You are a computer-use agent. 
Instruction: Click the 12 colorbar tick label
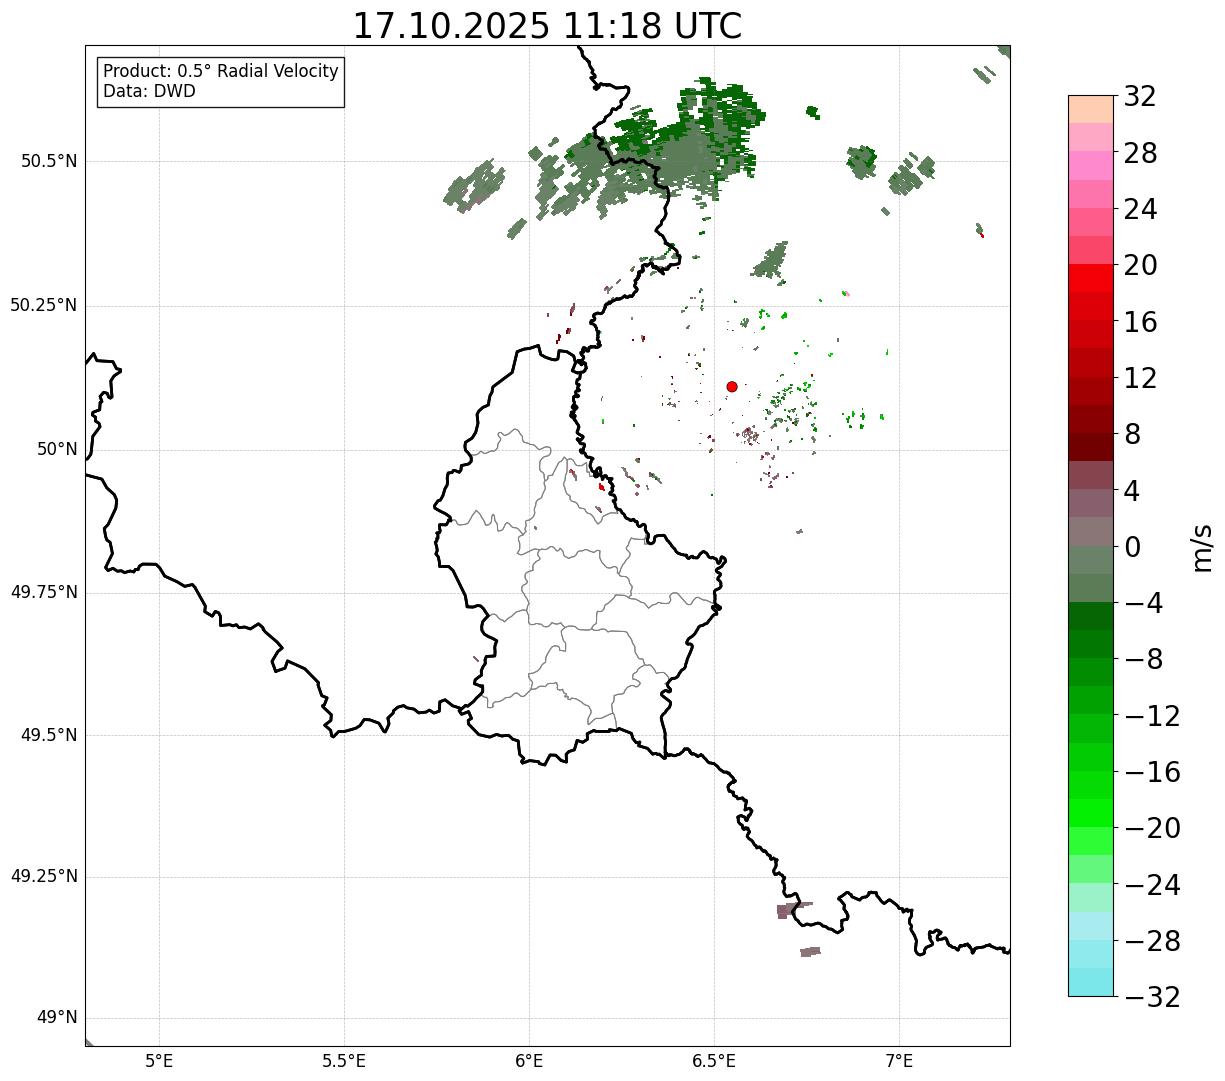tap(1140, 378)
